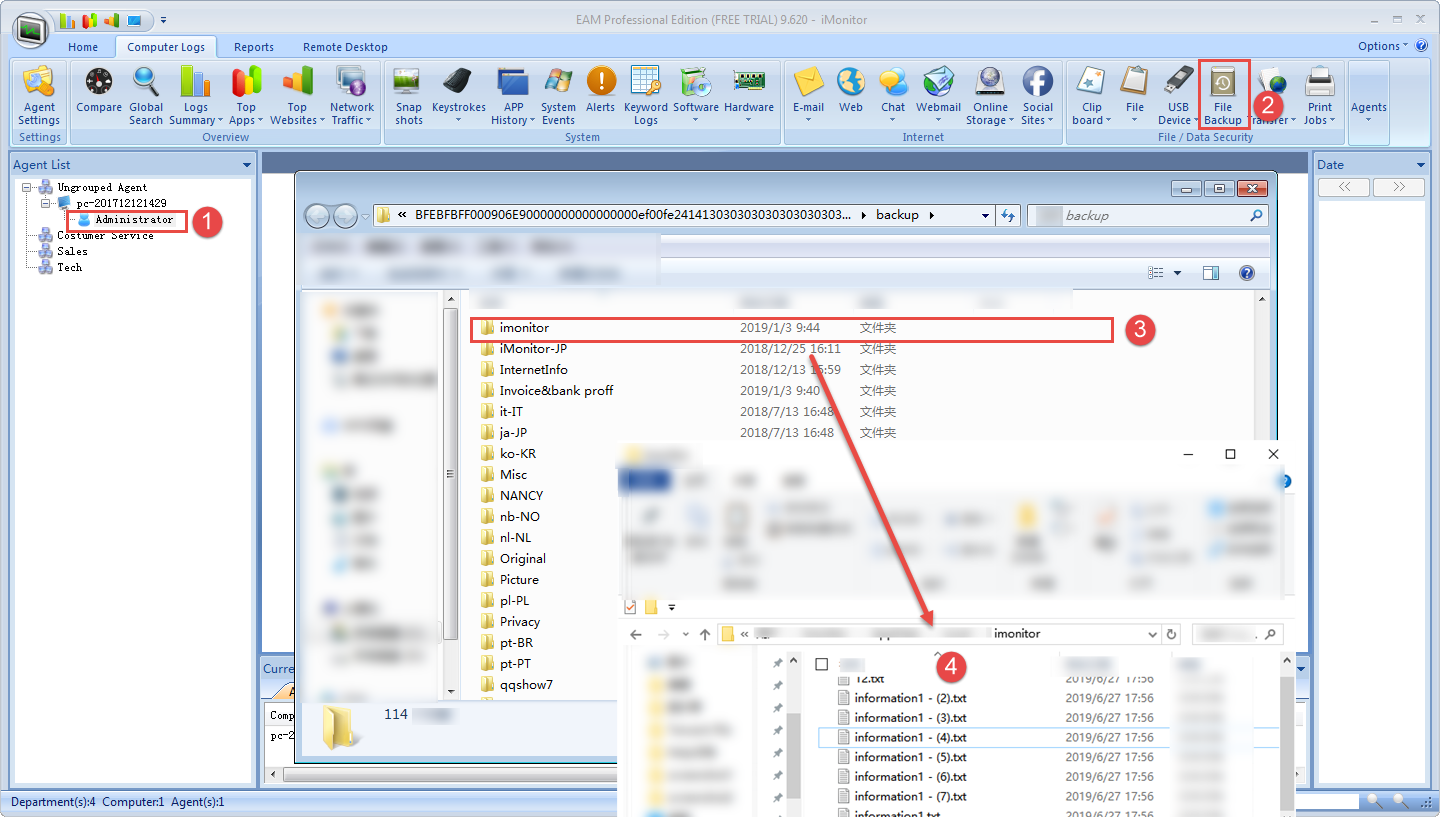This screenshot has width=1440, height=817.
Task: Switch to the Home tab
Action: [x=83, y=47]
